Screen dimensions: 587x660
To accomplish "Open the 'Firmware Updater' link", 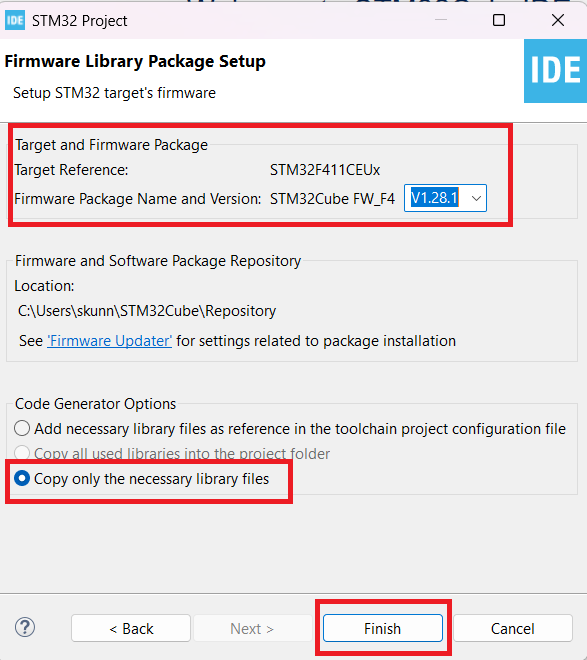I will [x=109, y=341].
